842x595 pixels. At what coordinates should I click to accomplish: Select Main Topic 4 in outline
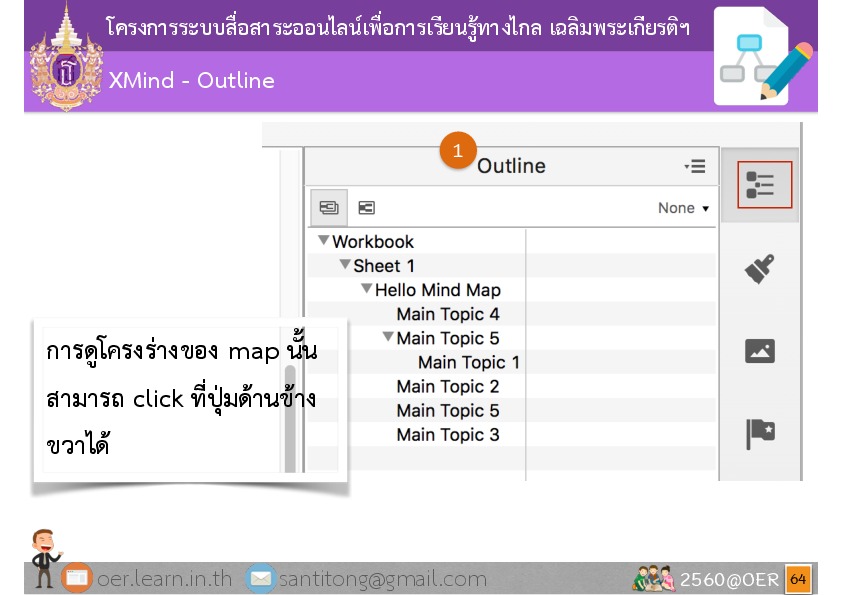tap(447, 314)
